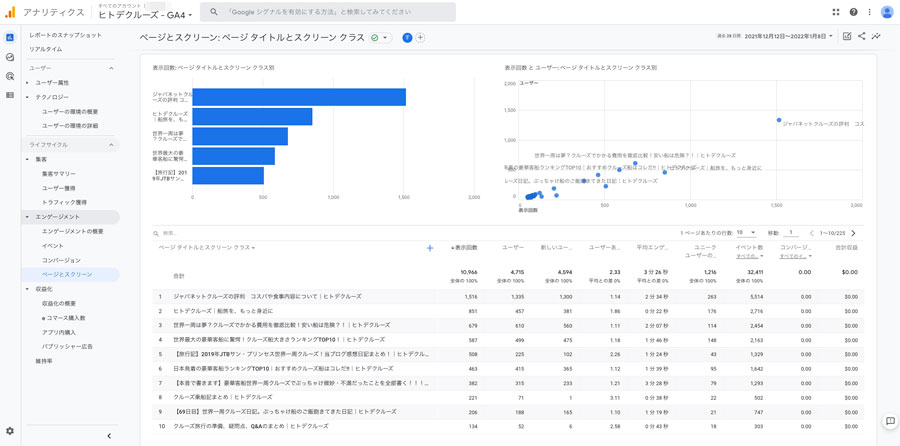Go to previous table page arrow

pyautogui.click(x=812, y=233)
